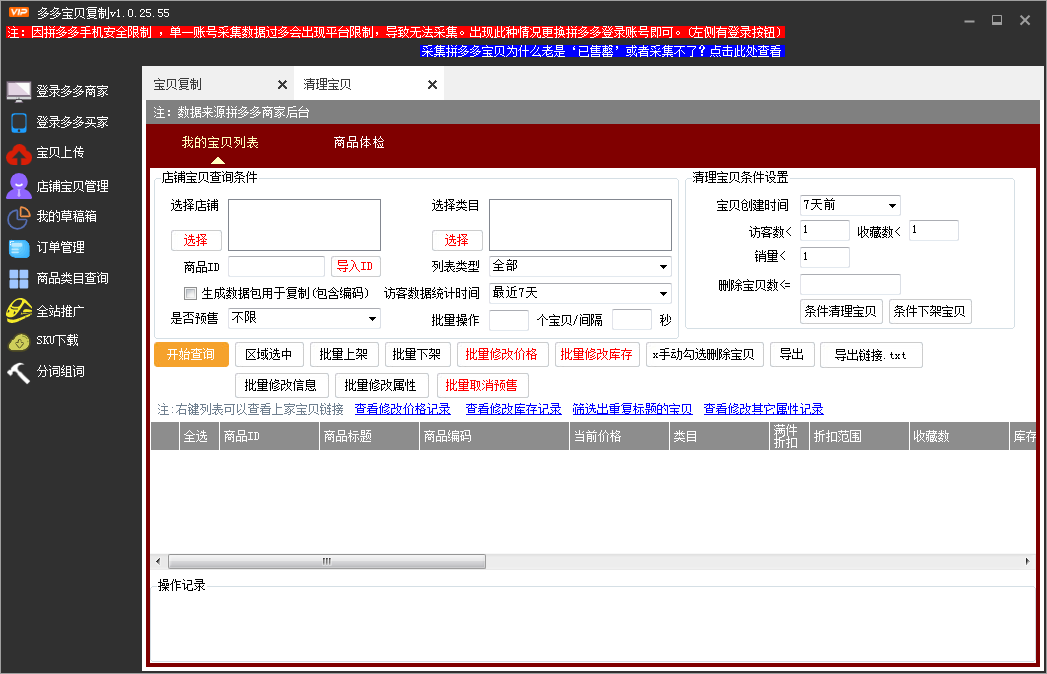Click 批量修改价格 button

(502, 355)
